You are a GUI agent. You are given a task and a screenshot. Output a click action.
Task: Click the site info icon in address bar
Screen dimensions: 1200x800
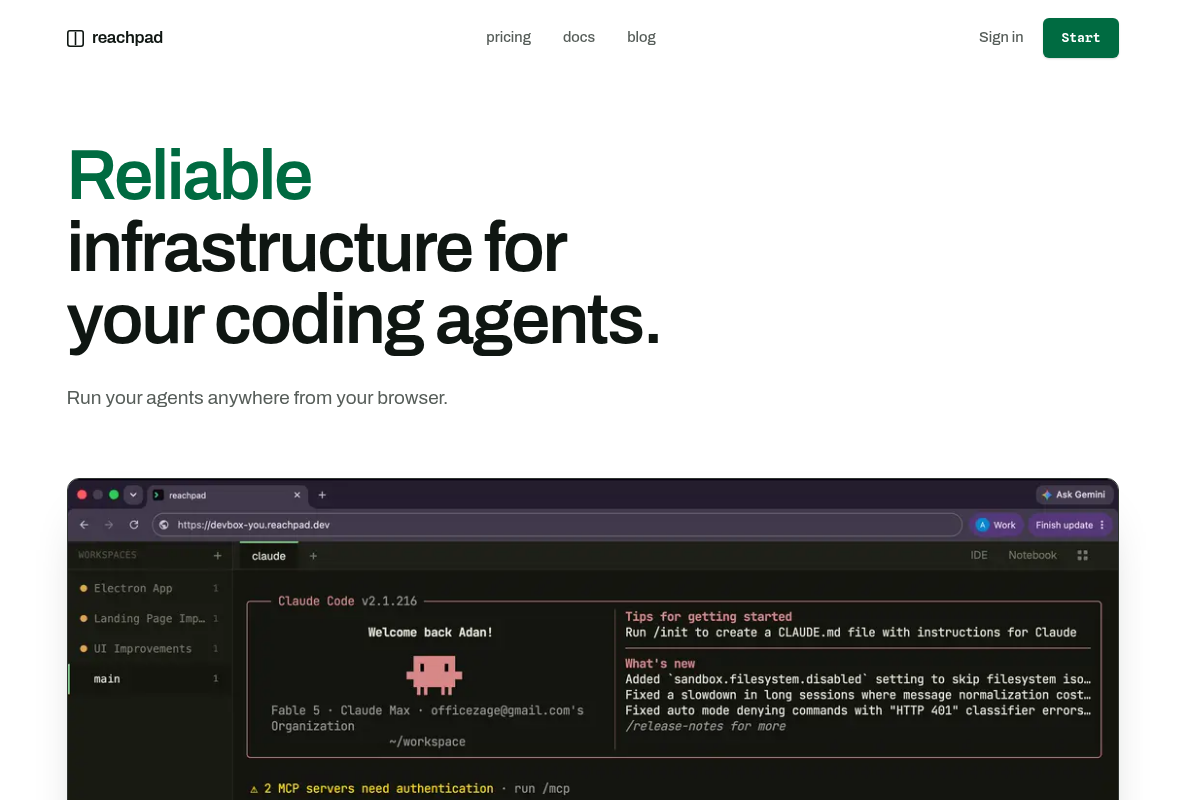164,524
